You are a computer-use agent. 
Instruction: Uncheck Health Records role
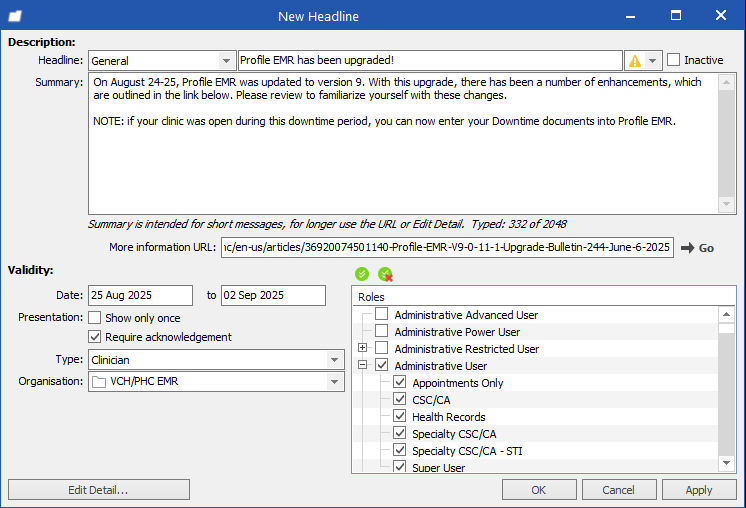point(400,416)
